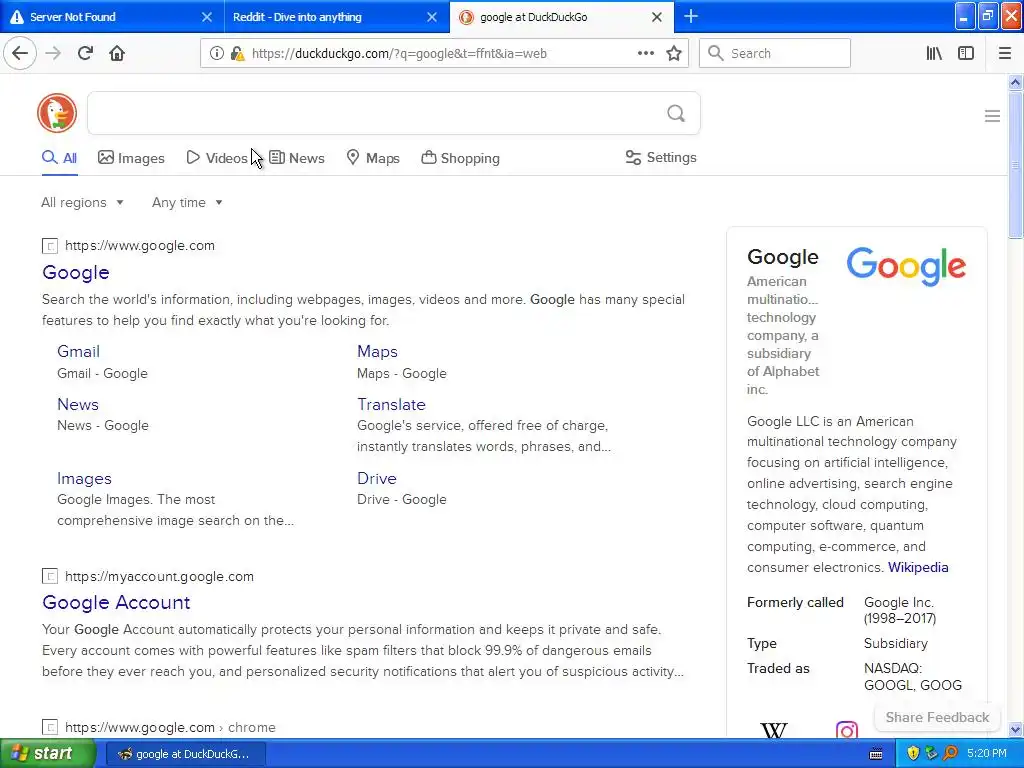Reload the current page
Viewport: 1024px width, 768px height.
tap(85, 53)
